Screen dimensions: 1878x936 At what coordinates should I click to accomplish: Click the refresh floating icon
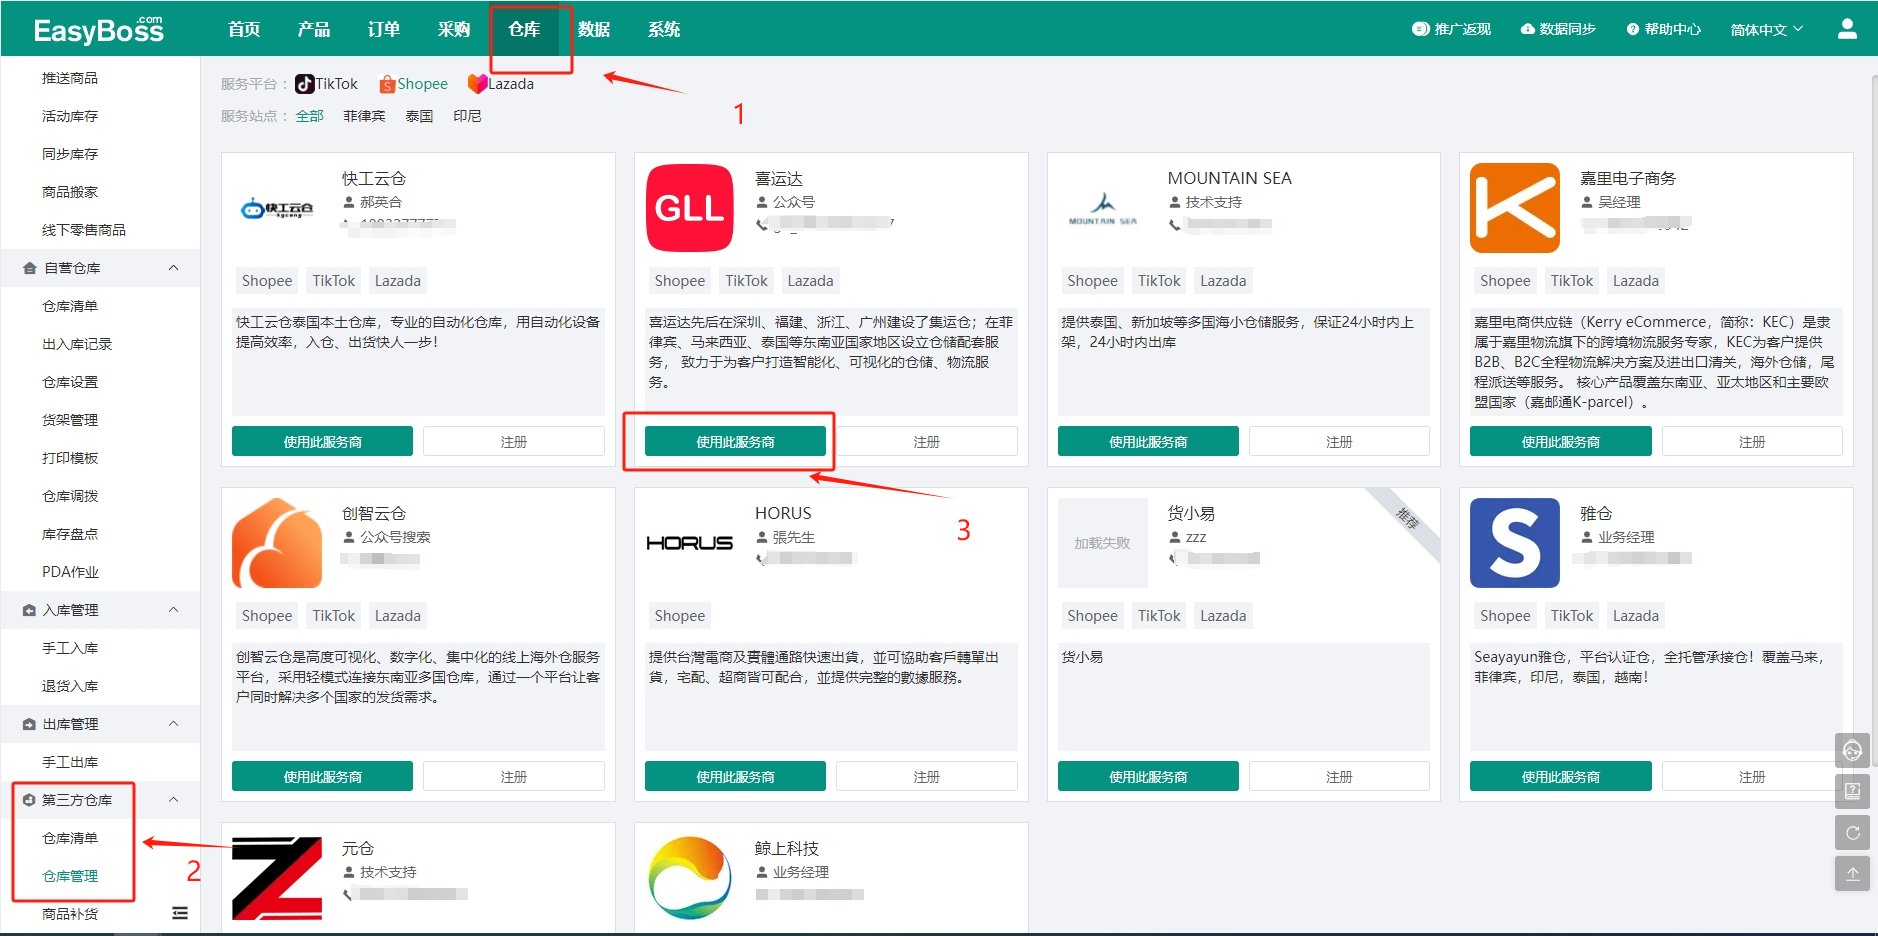(x=1851, y=832)
